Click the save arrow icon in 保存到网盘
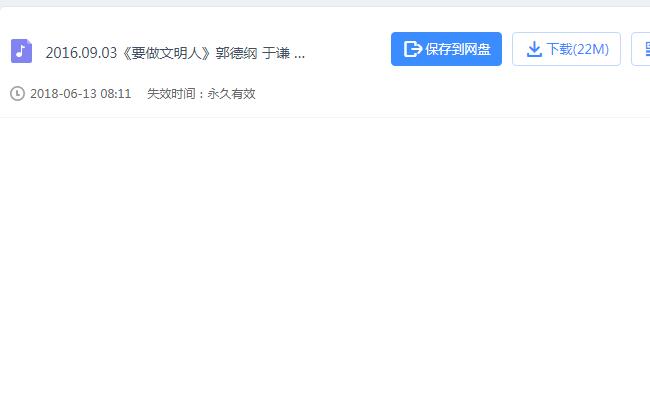Screen dimensions: 650x400 tap(412, 49)
